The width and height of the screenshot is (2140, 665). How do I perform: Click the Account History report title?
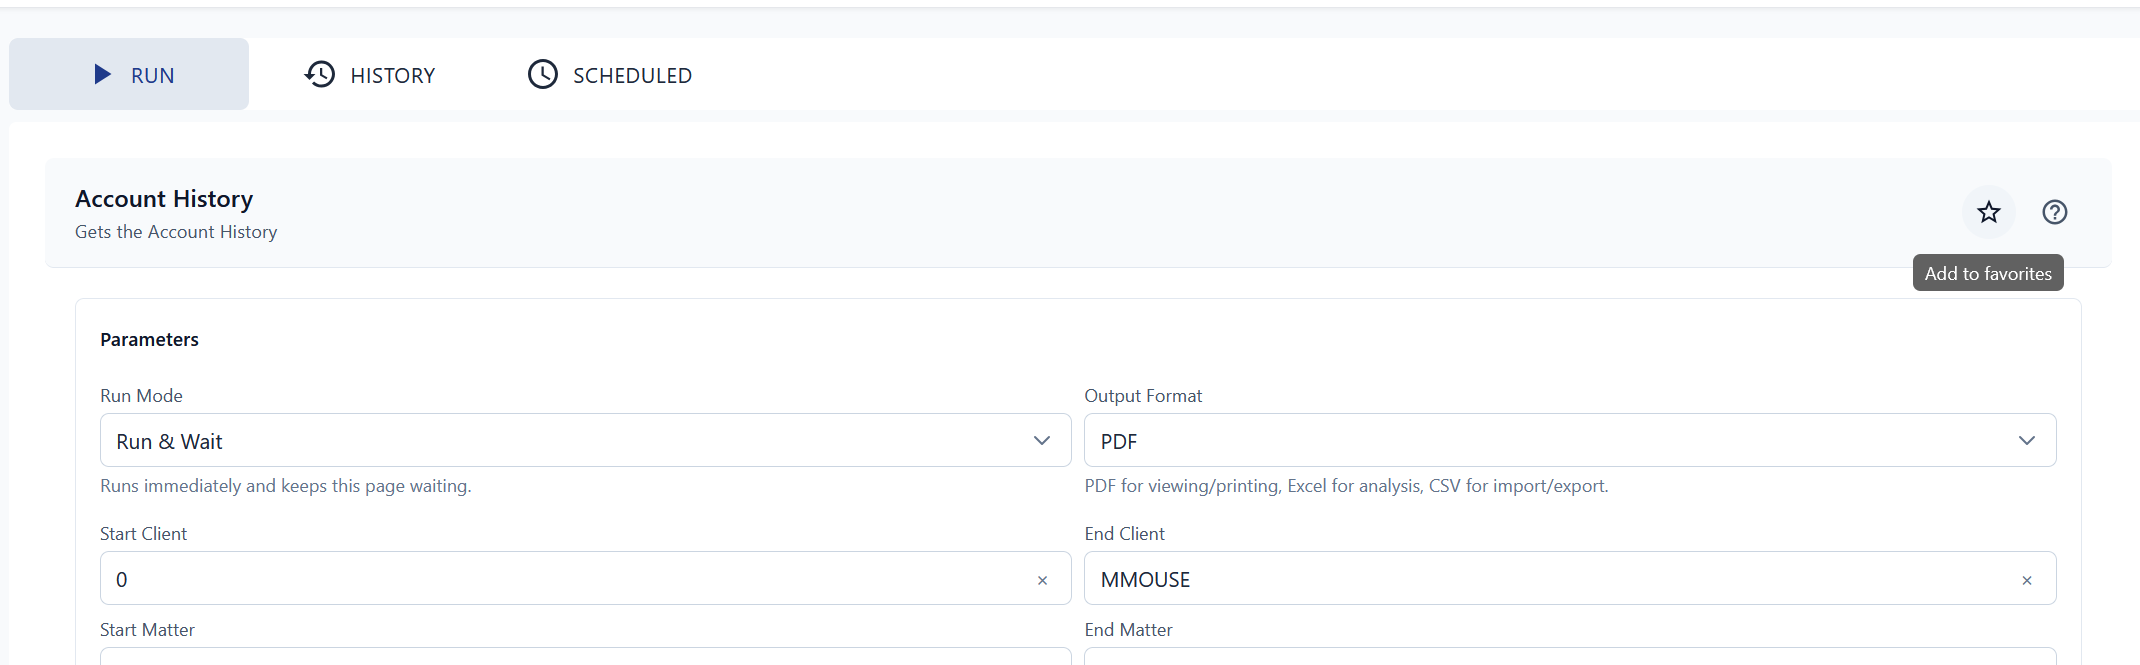click(x=164, y=199)
